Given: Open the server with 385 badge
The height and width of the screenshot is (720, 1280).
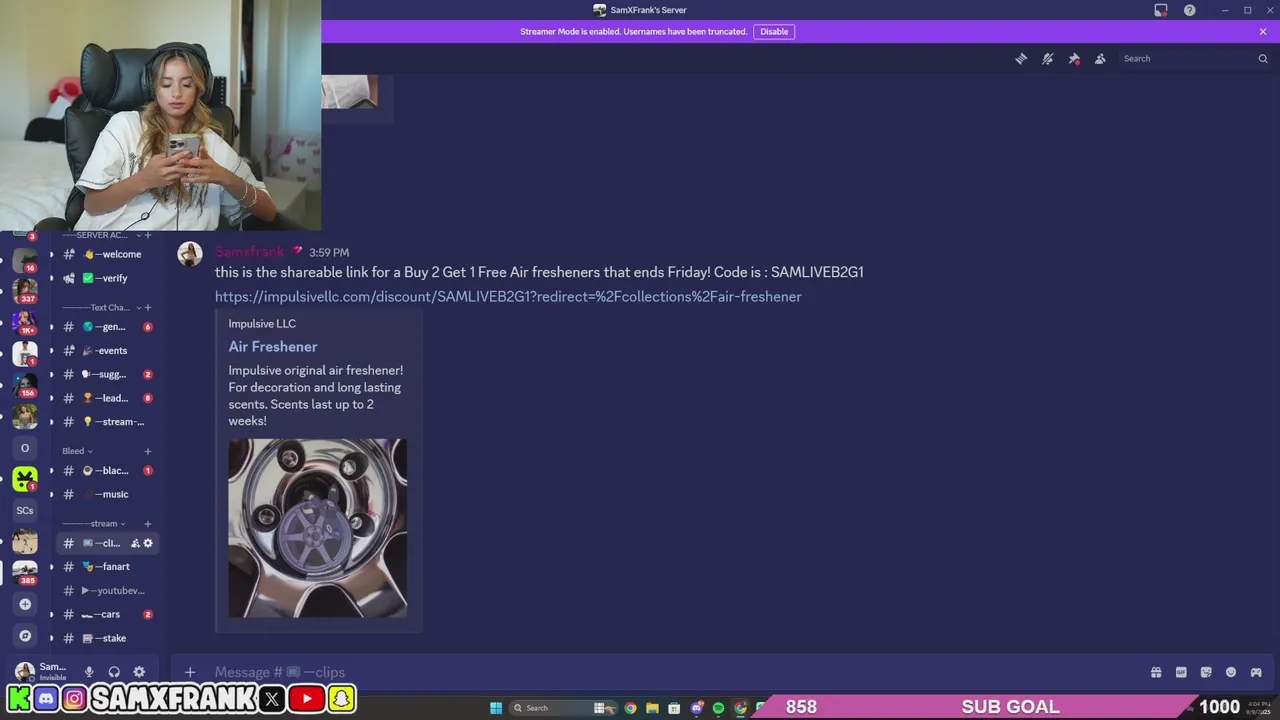Looking at the screenshot, I should point(25,572).
